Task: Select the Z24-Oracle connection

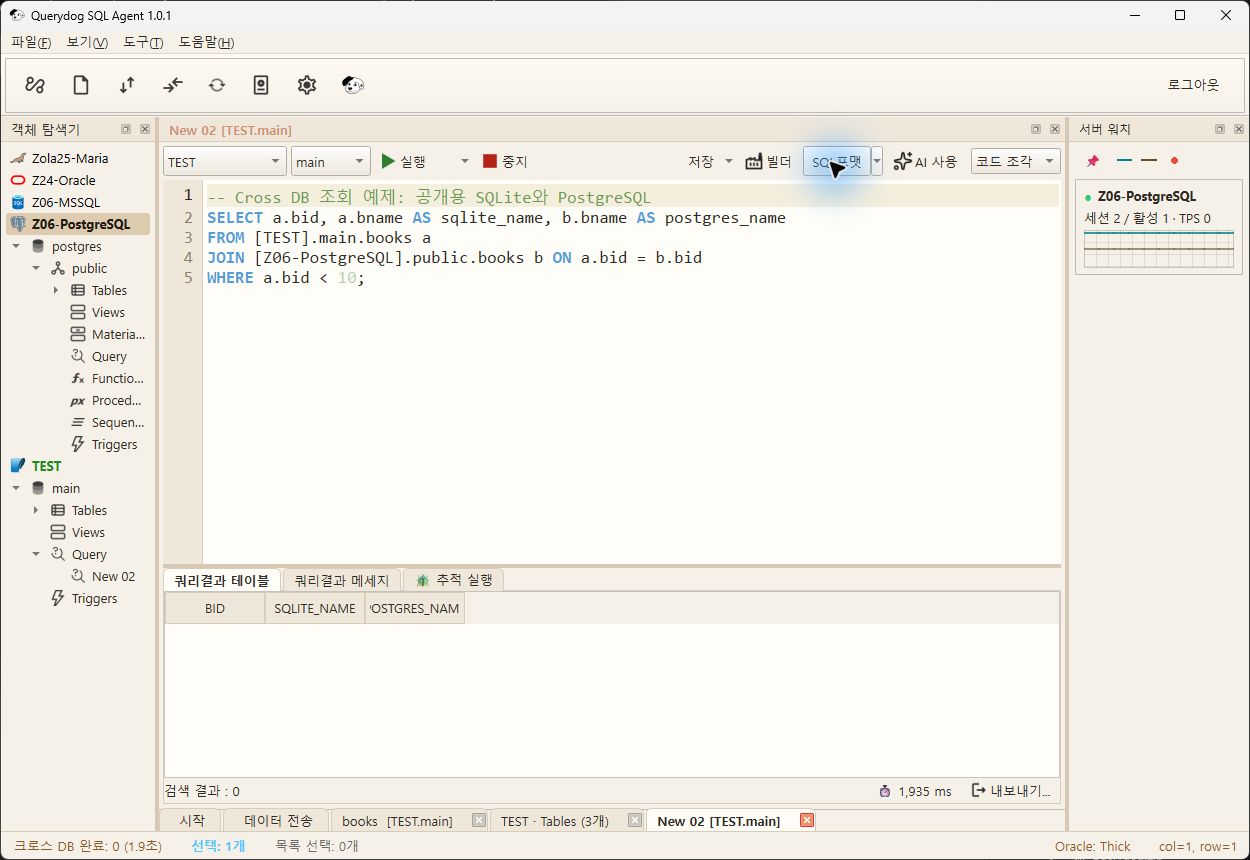Action: click(x=63, y=180)
